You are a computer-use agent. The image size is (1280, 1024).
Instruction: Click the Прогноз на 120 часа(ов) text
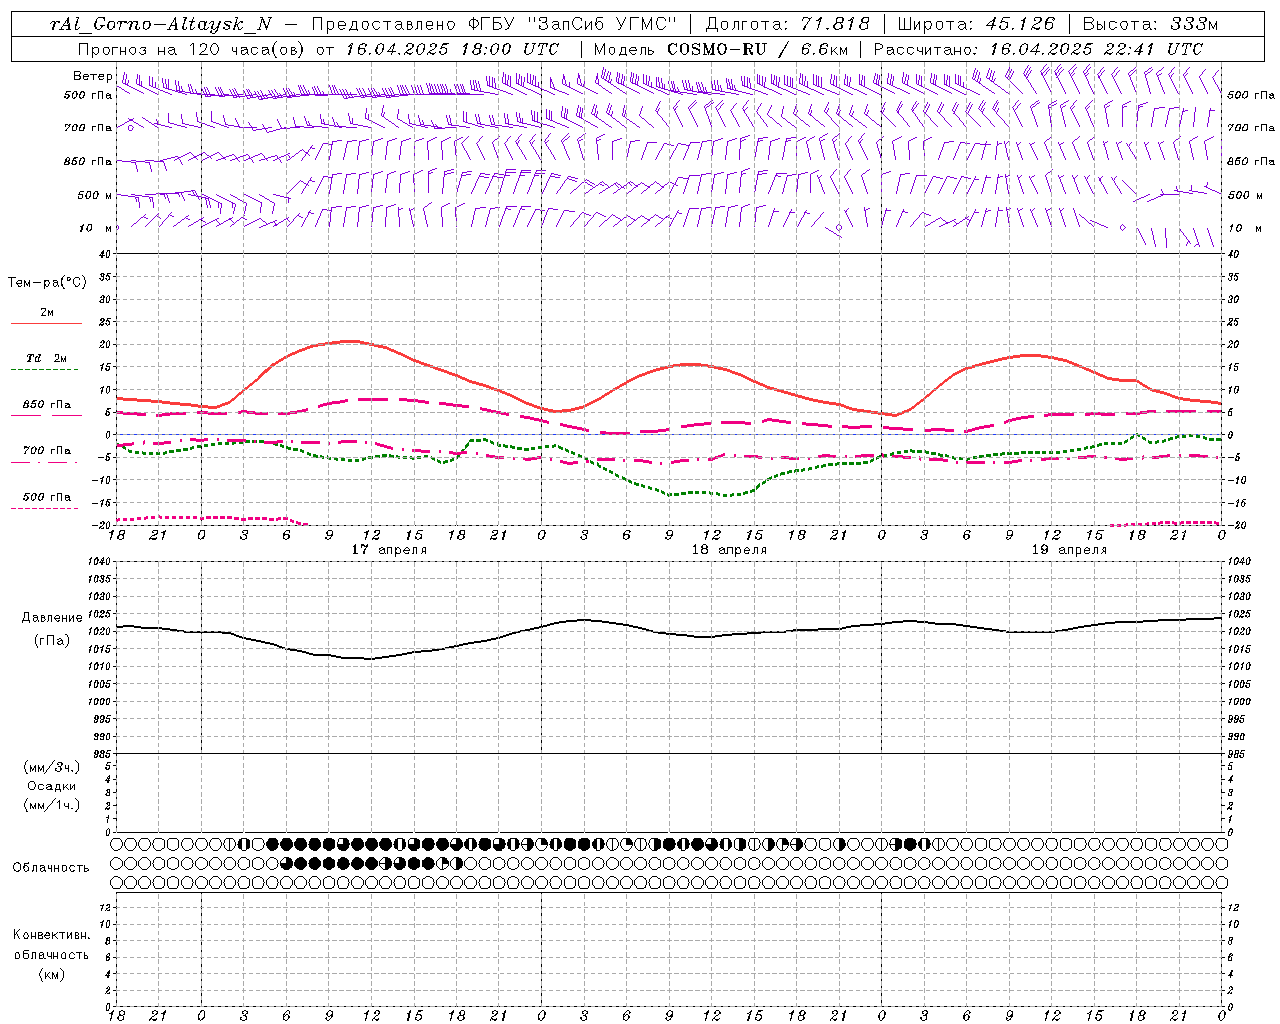click(x=192, y=49)
